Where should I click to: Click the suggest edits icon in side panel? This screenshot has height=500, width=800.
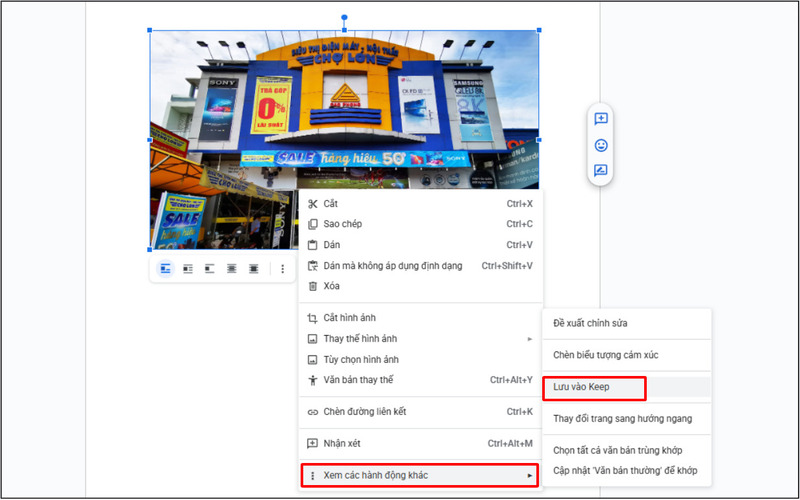(x=601, y=170)
